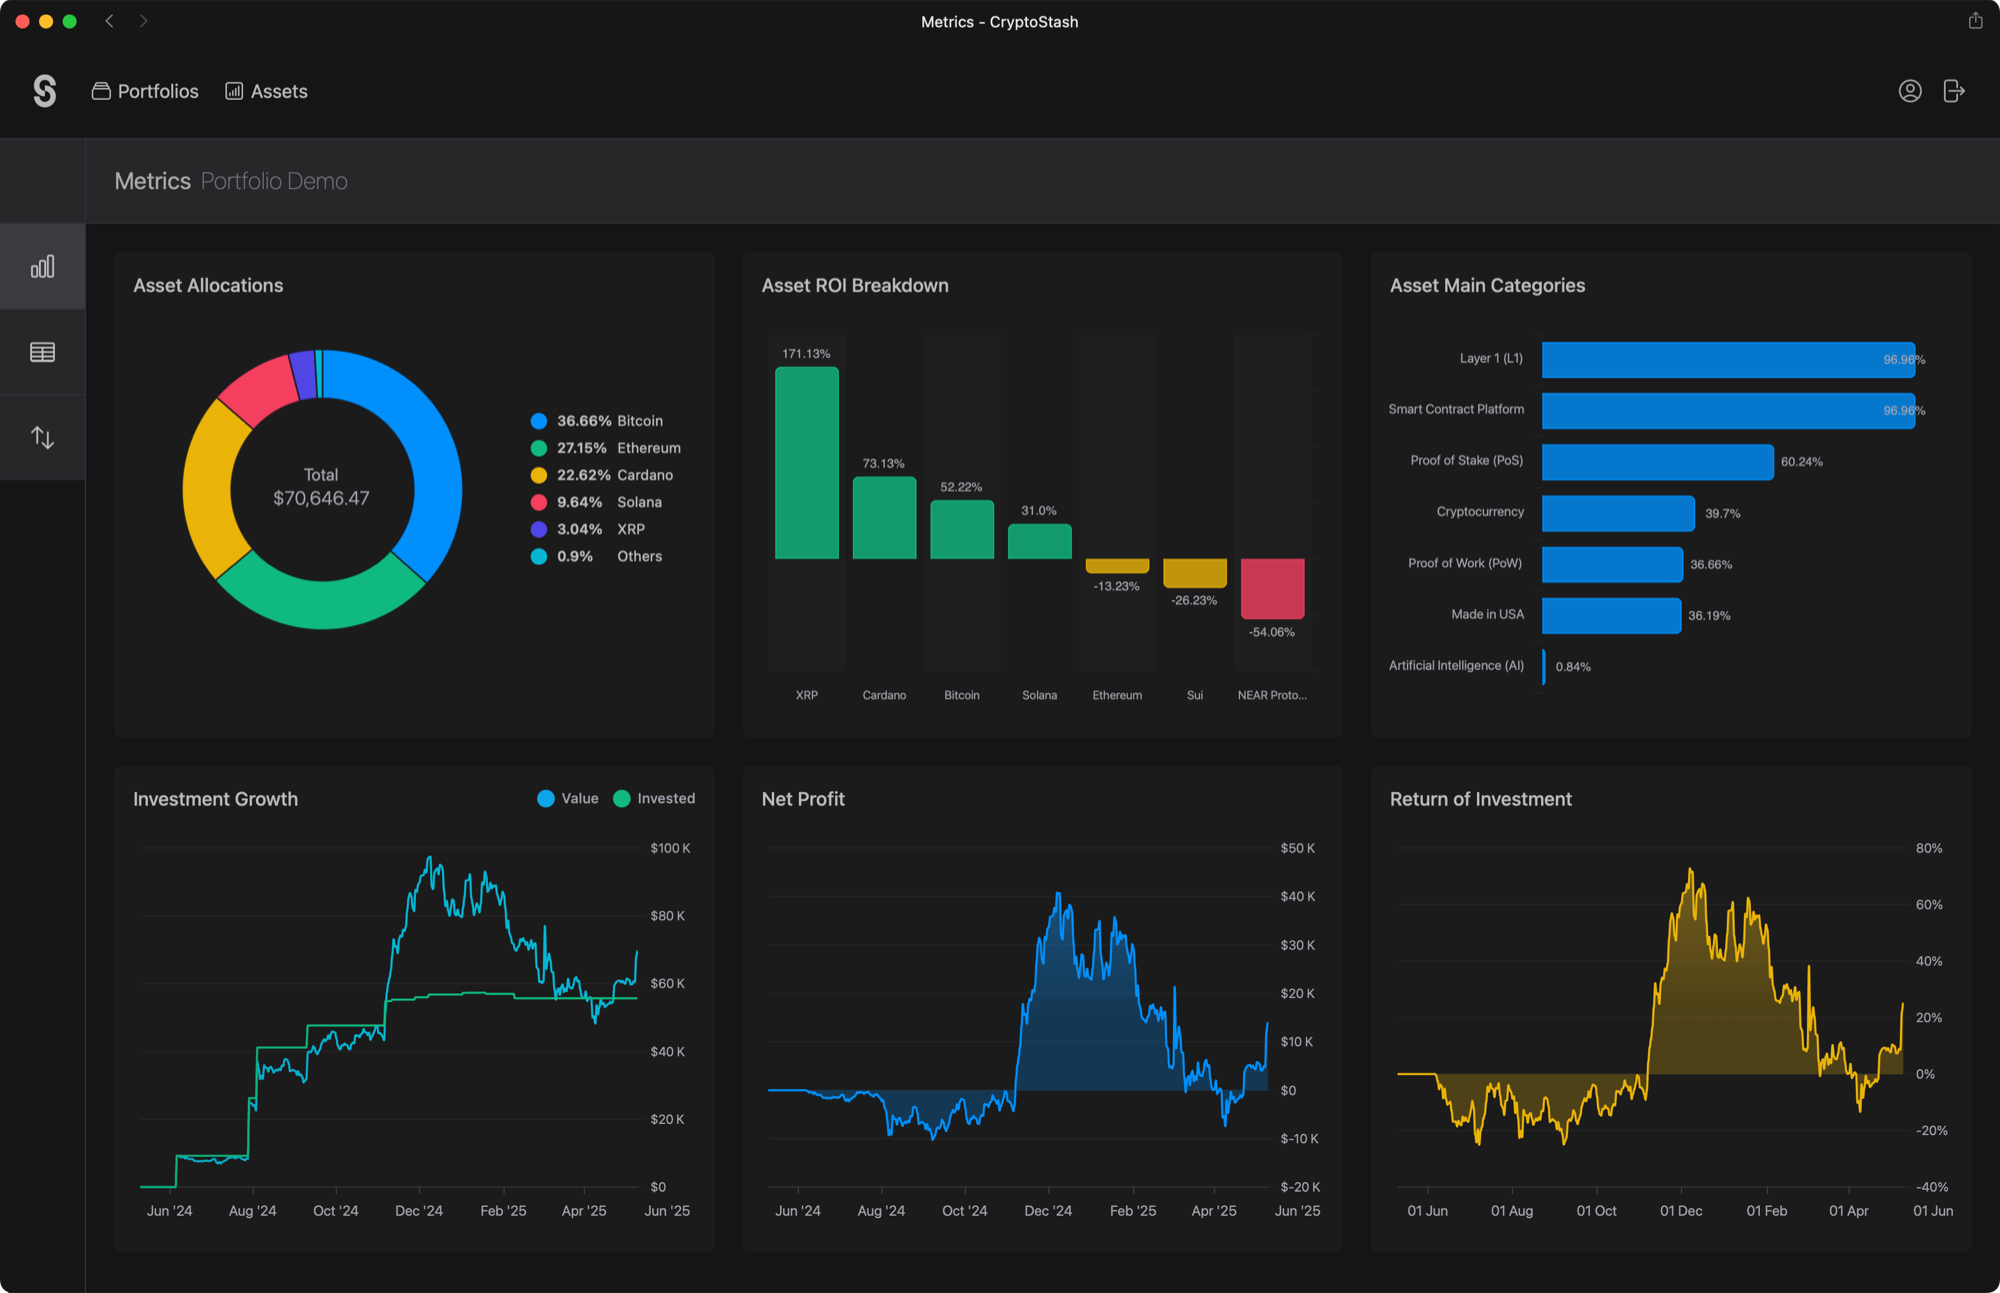
Task: Click the logout icon in the top right
Action: (1954, 90)
